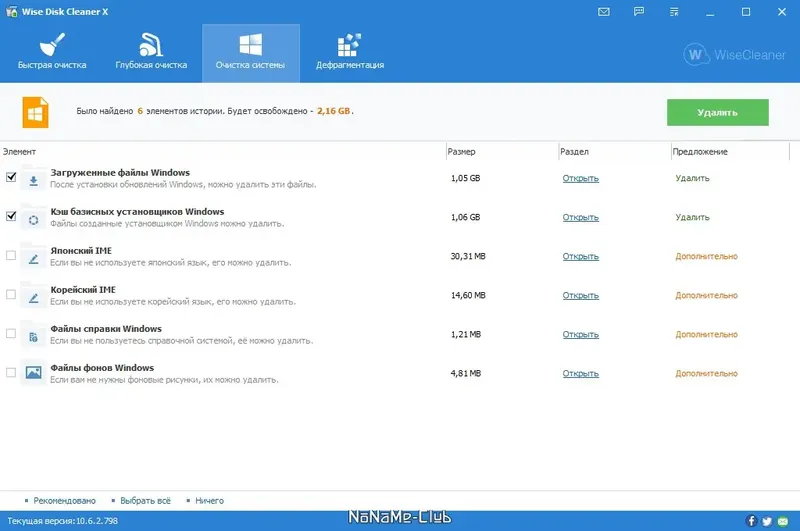The width and height of the screenshot is (800, 531).
Task: Click the 1,06 GB size value
Action: pos(465,217)
